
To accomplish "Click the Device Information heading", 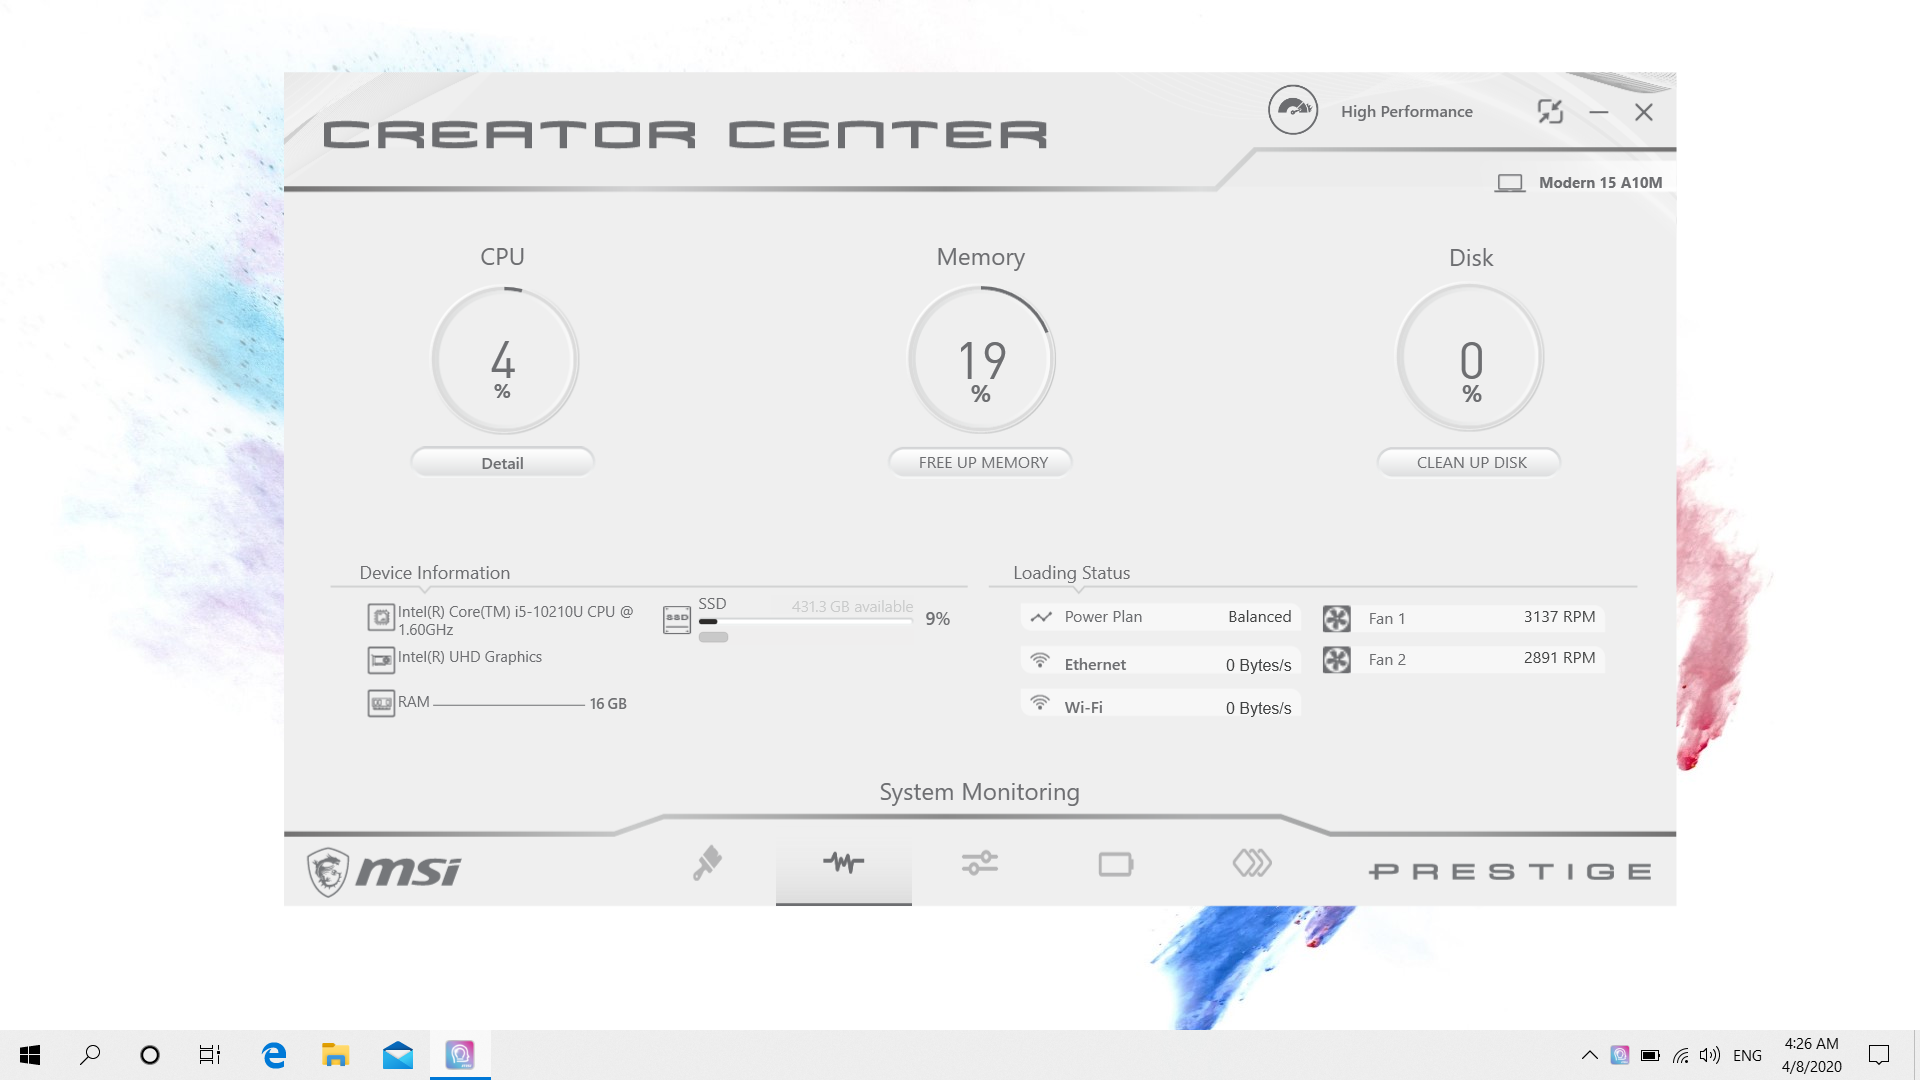I will 434,573.
